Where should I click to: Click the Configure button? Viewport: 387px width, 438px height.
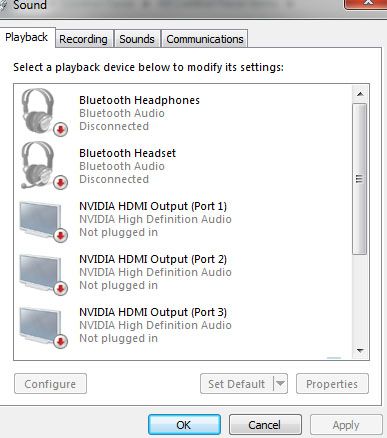point(50,384)
